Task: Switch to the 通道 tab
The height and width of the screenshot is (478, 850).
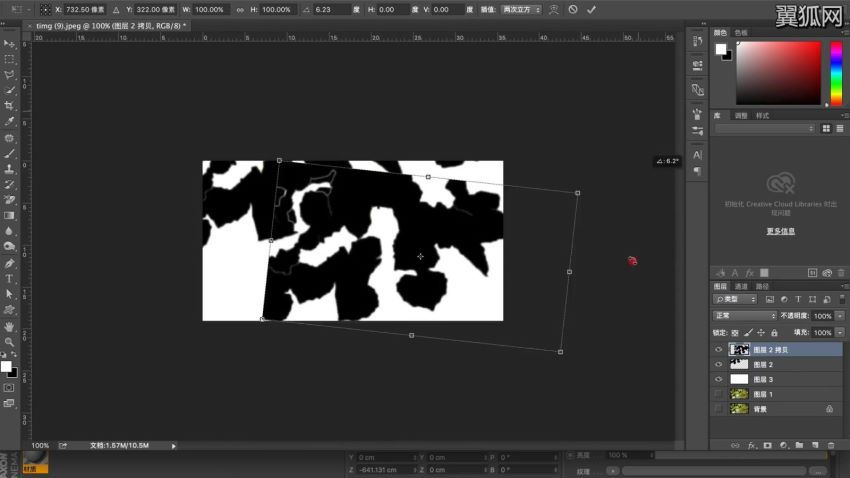Action: pos(741,286)
